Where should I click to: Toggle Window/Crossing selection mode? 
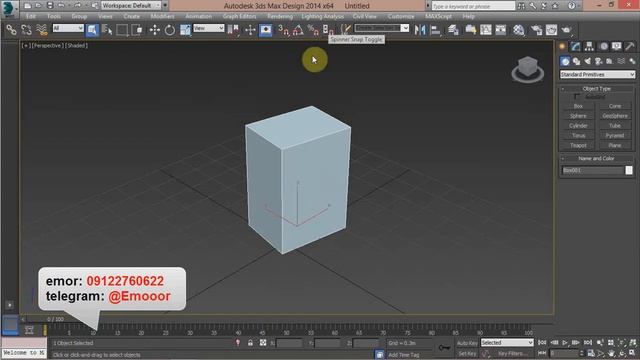[137, 30]
